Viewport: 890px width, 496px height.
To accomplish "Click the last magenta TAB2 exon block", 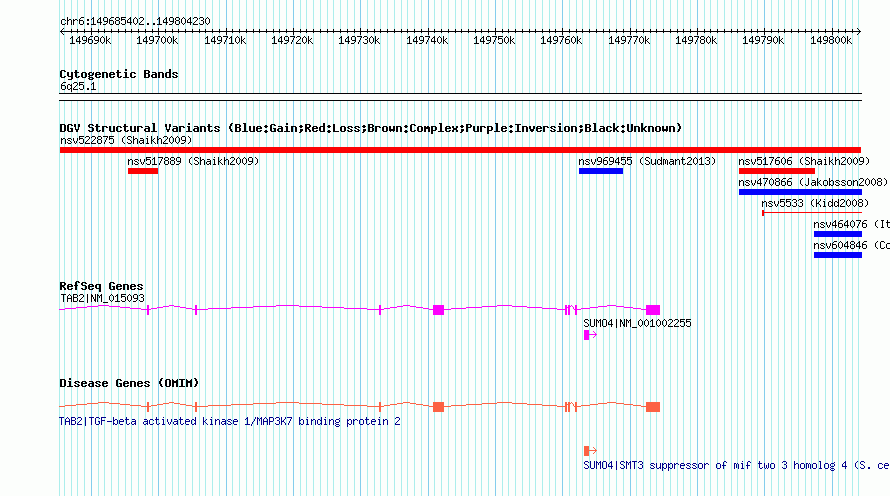I will (x=653, y=310).
